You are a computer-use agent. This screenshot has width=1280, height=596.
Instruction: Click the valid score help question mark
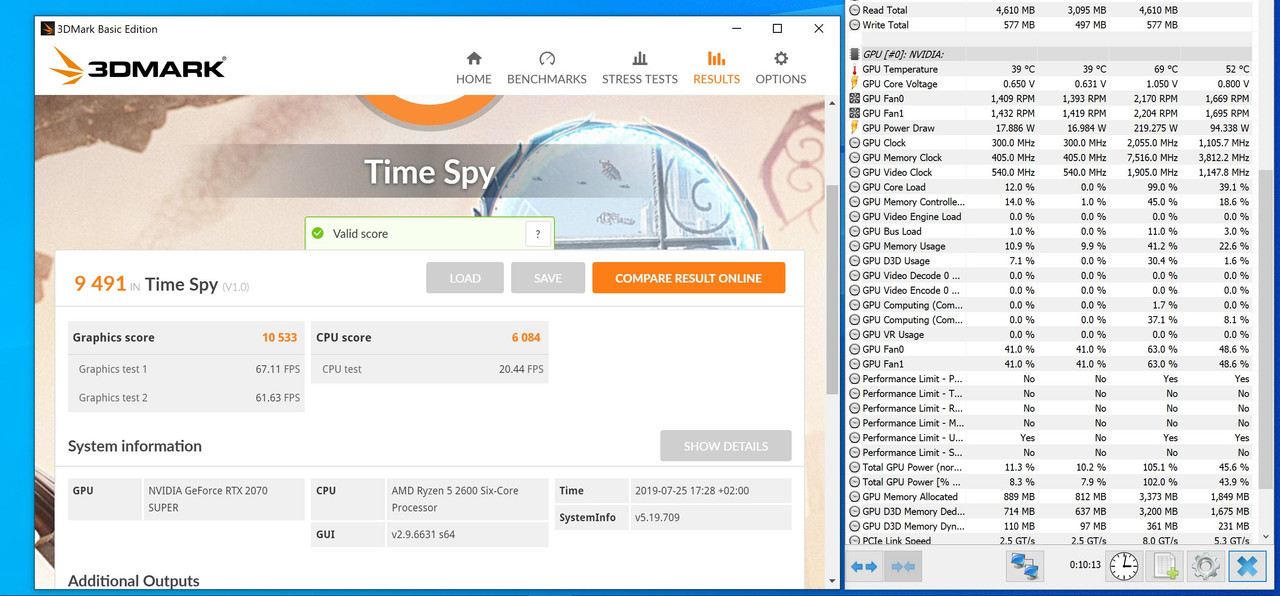(x=538, y=234)
